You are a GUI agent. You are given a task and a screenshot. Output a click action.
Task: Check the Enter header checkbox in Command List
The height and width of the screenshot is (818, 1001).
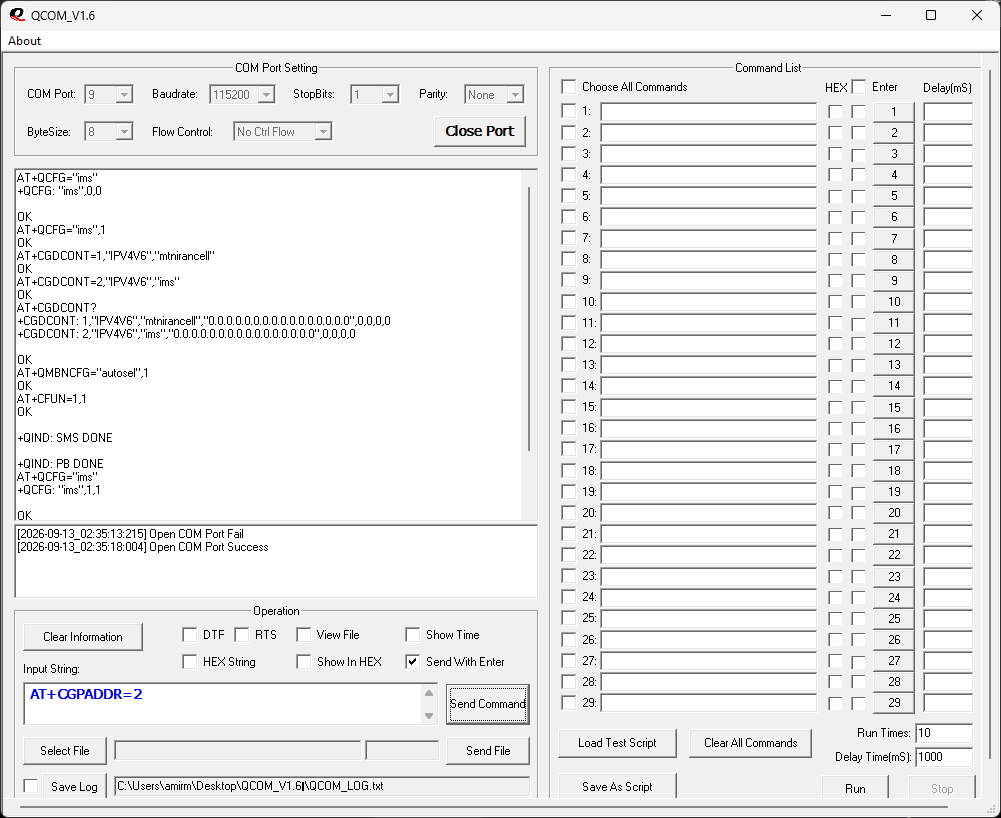click(x=859, y=87)
